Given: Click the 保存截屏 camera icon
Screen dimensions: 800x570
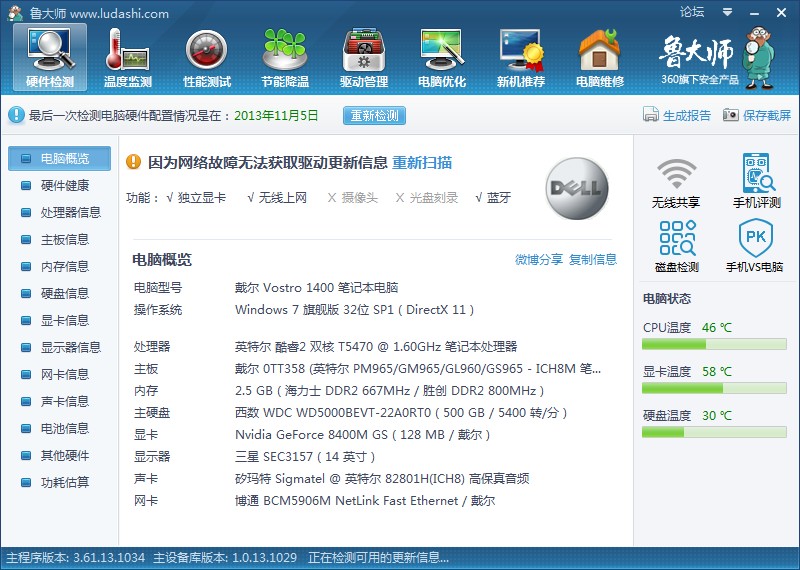Looking at the screenshot, I should 731,115.
